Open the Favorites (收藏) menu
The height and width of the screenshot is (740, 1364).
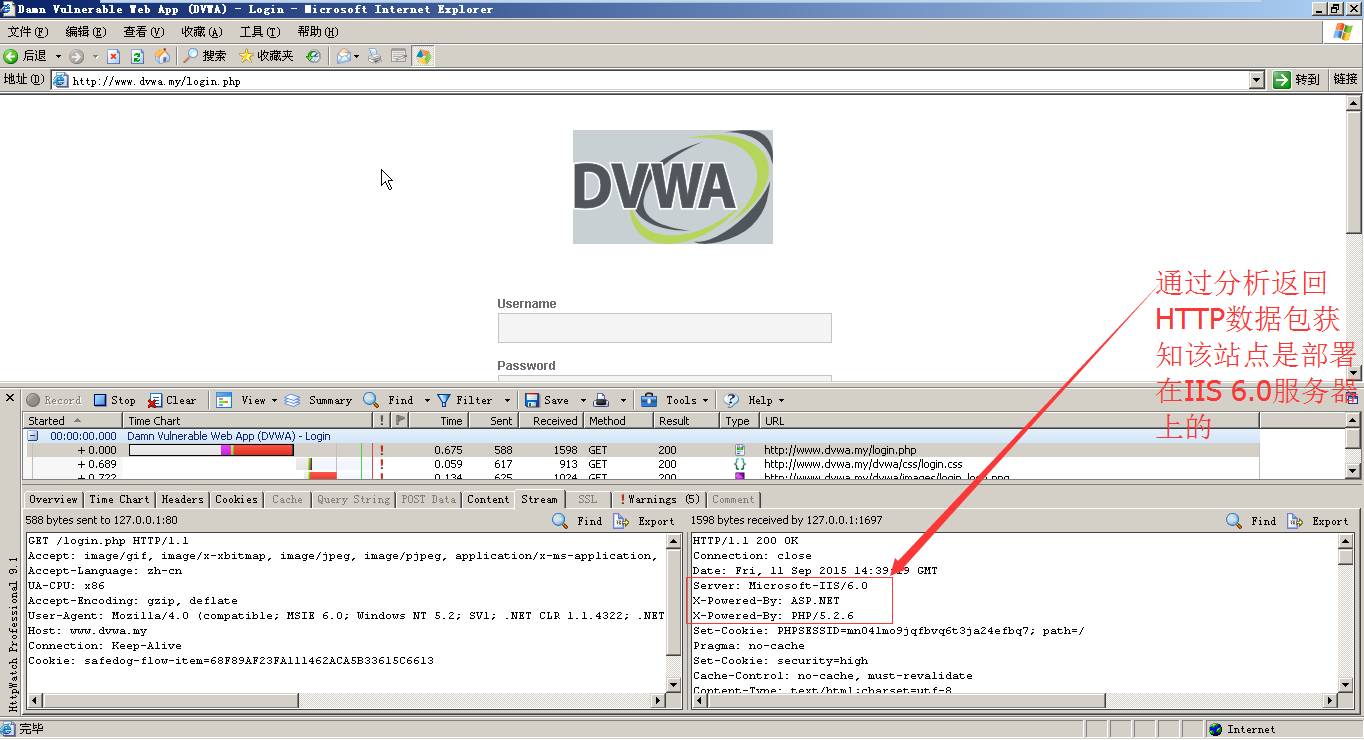point(201,32)
